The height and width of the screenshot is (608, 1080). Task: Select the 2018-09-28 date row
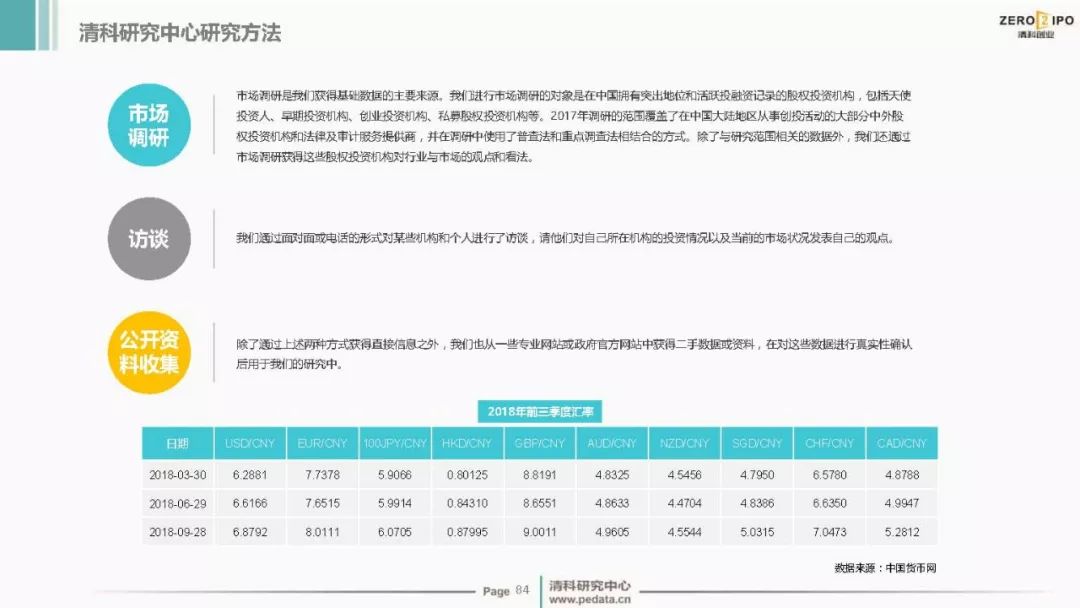pyautogui.click(x=177, y=532)
